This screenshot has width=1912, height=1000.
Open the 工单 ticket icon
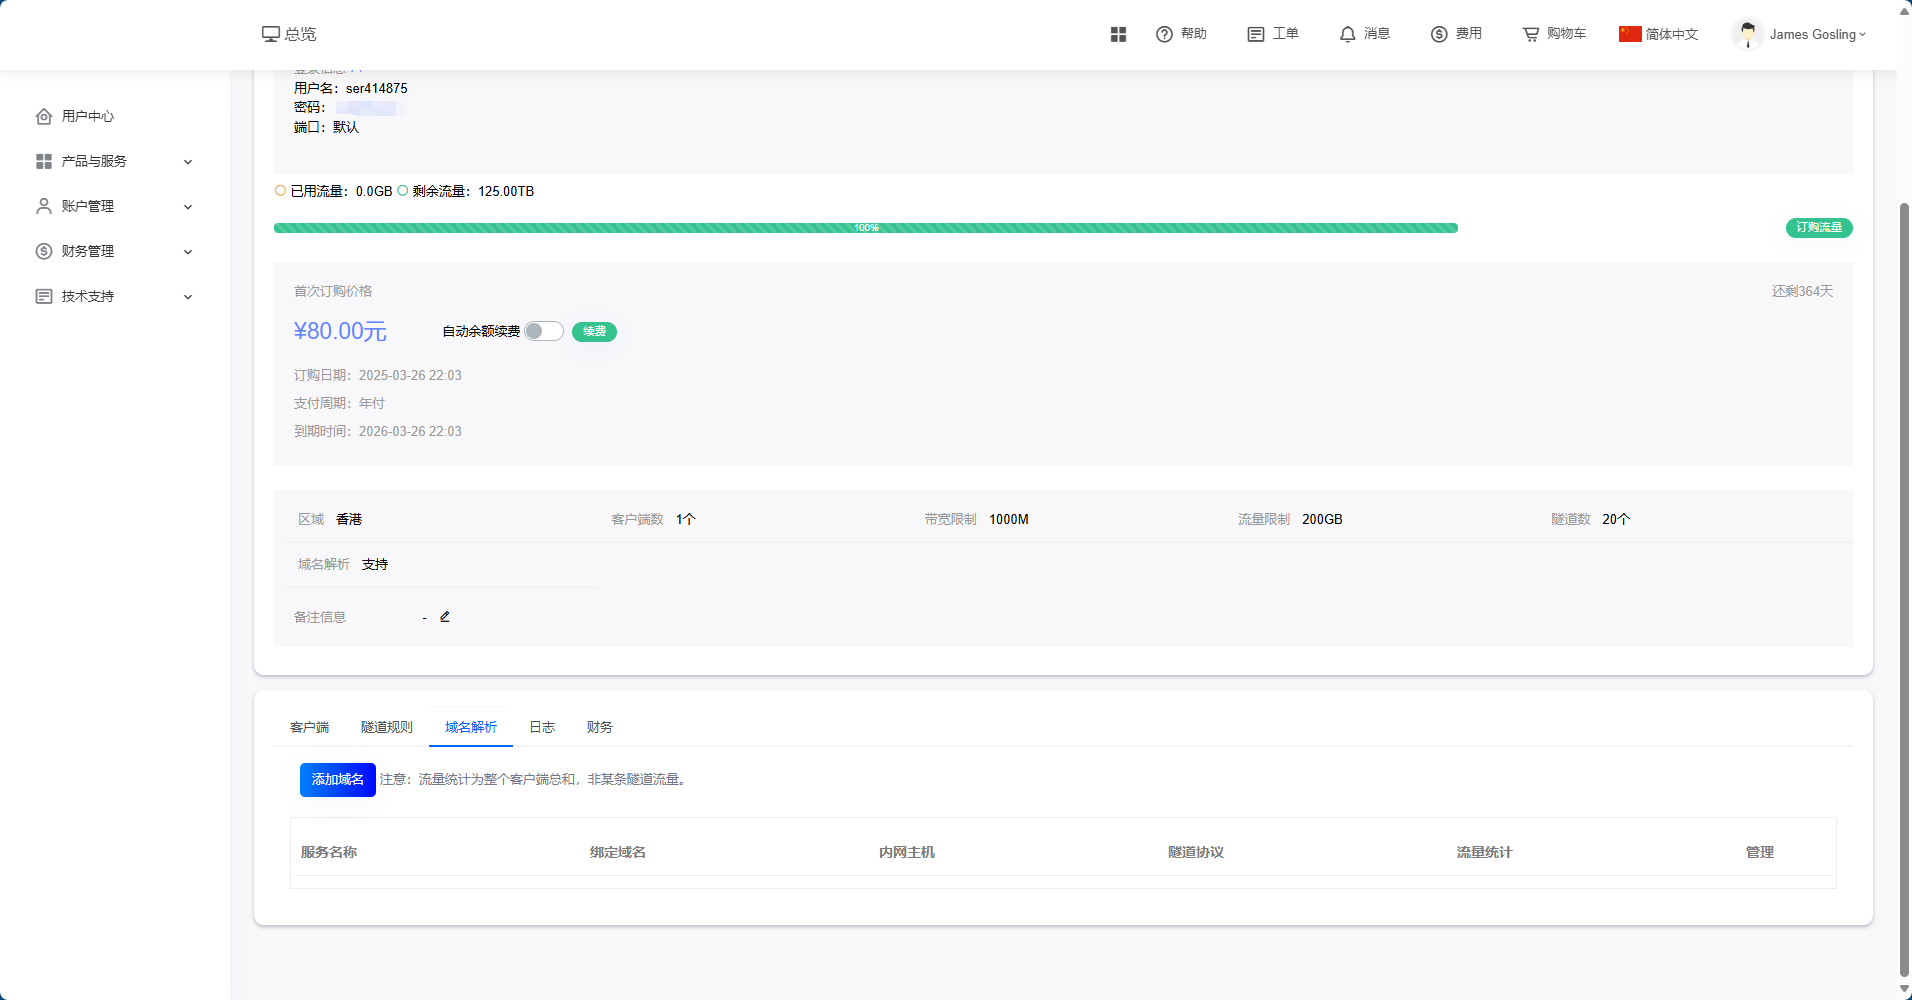[x=1256, y=34]
